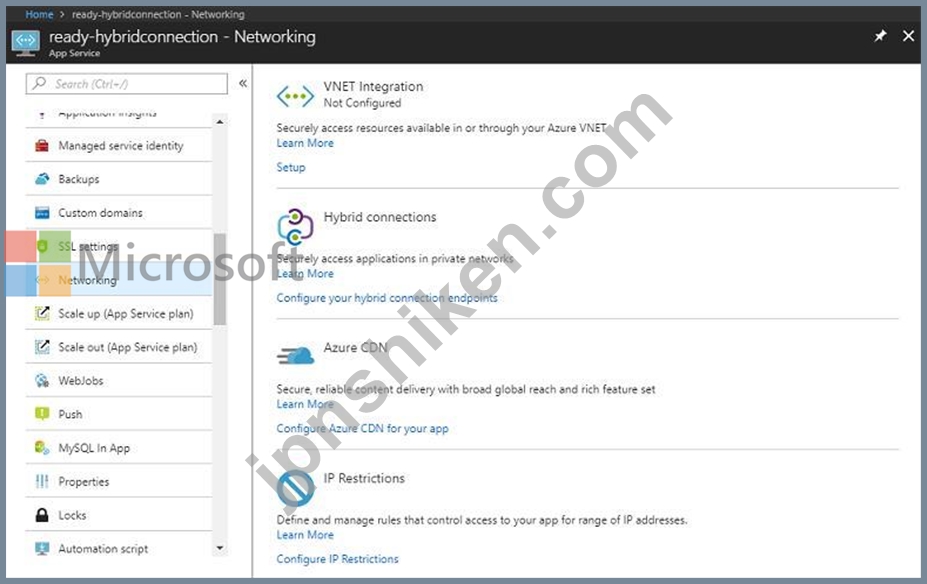Click the IP Restrictions heading
This screenshot has height=584, width=927.
(364, 478)
